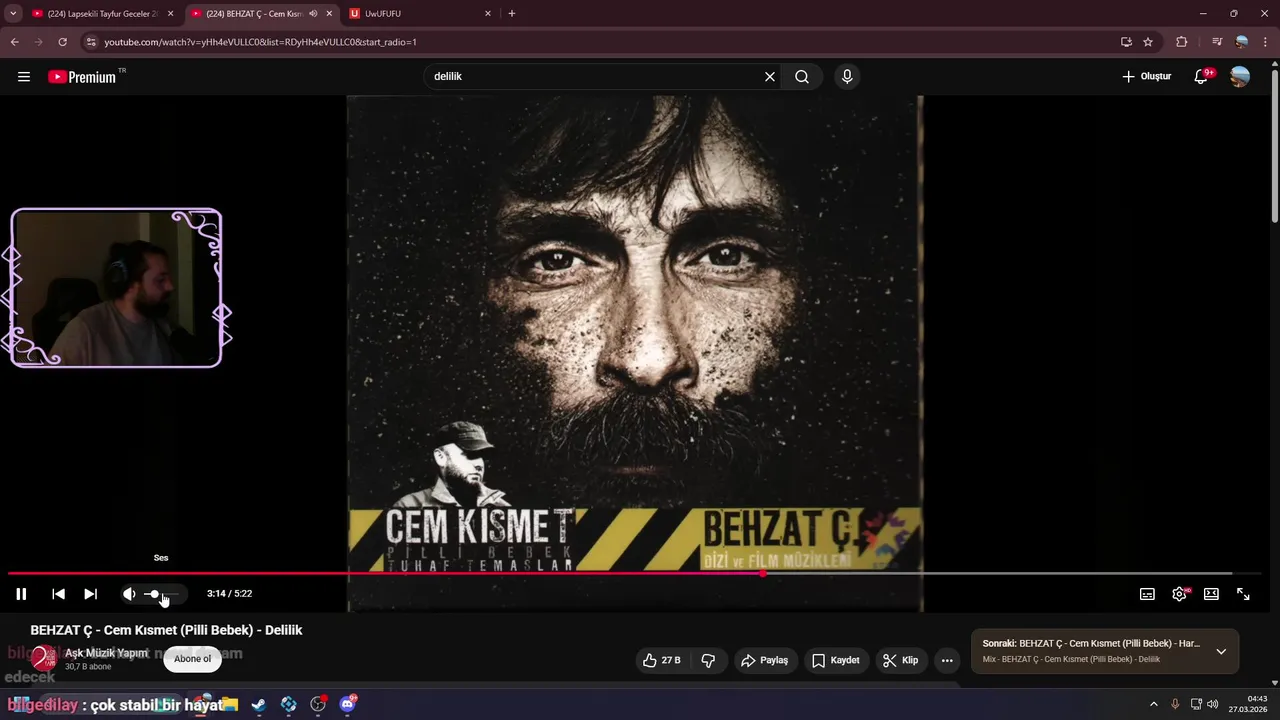The height and width of the screenshot is (720, 1280).
Task: Create clip with Klip button
Action: coord(900,660)
